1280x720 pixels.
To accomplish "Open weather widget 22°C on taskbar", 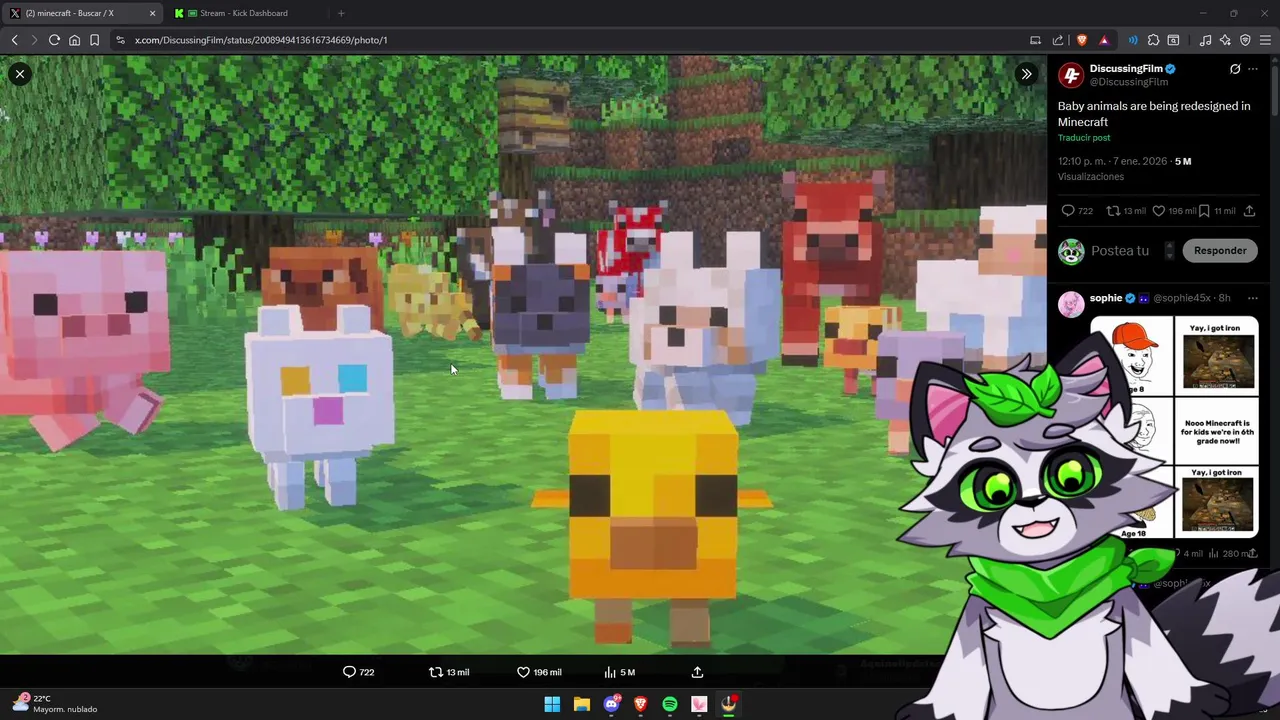I will click(x=55, y=704).
